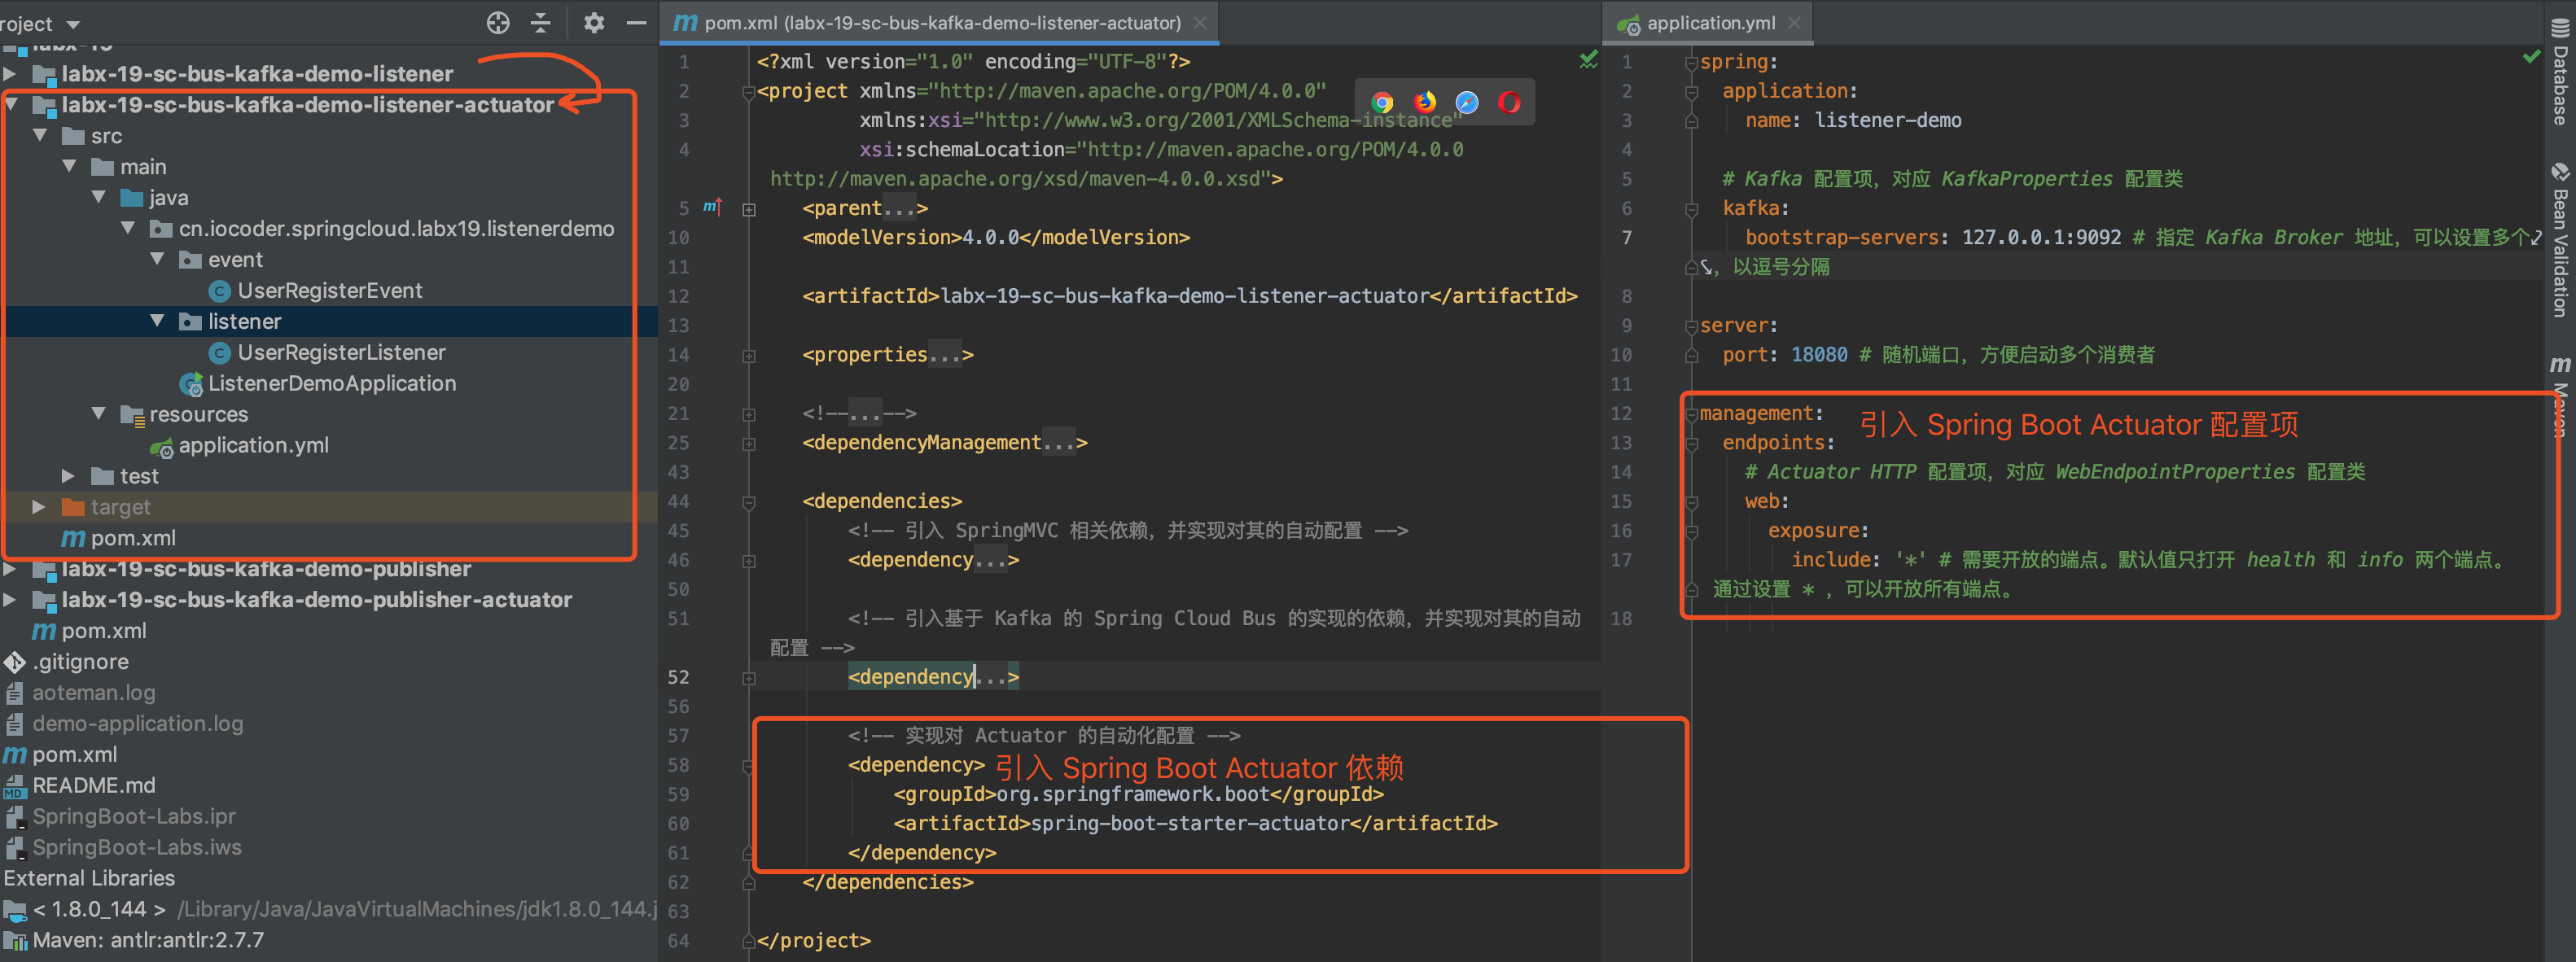Click the Collapse All icon in Project toolbar
This screenshot has height=962, width=2576.
point(541,23)
